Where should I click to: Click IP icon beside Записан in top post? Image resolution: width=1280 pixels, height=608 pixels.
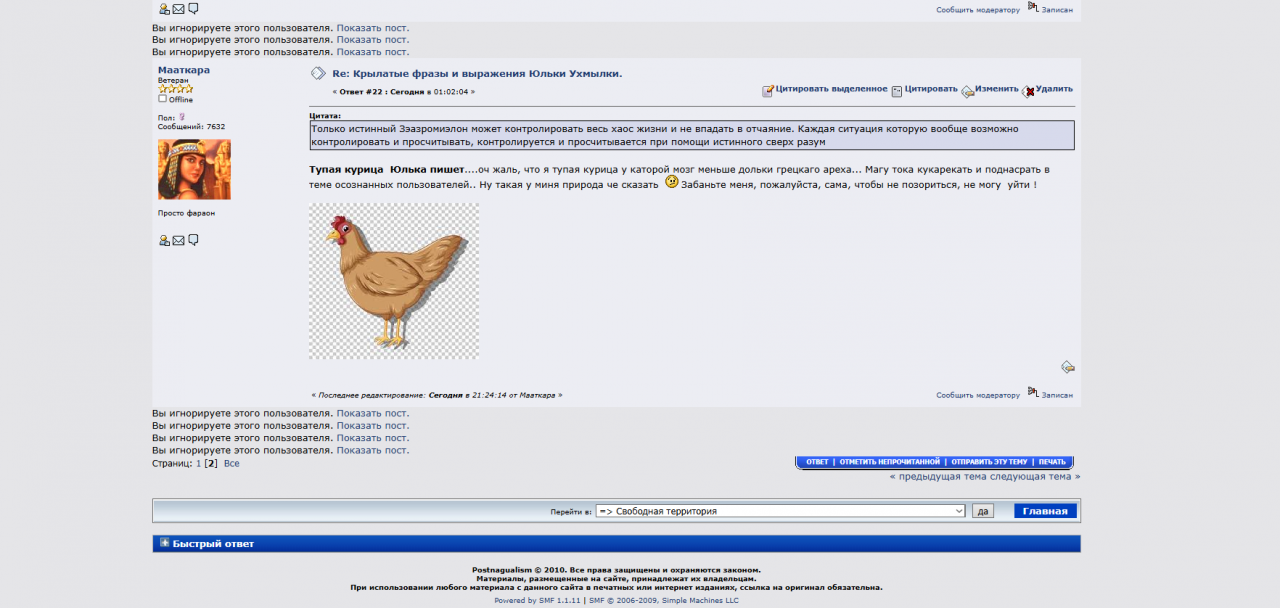(1033, 7)
